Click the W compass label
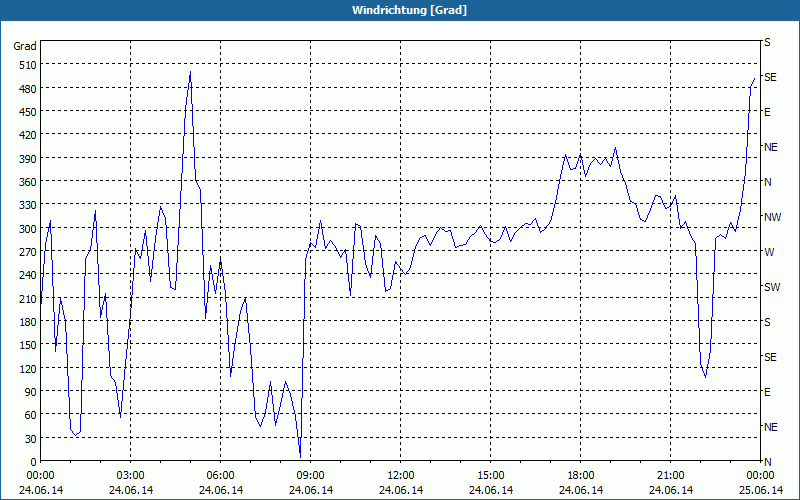 click(x=768, y=252)
